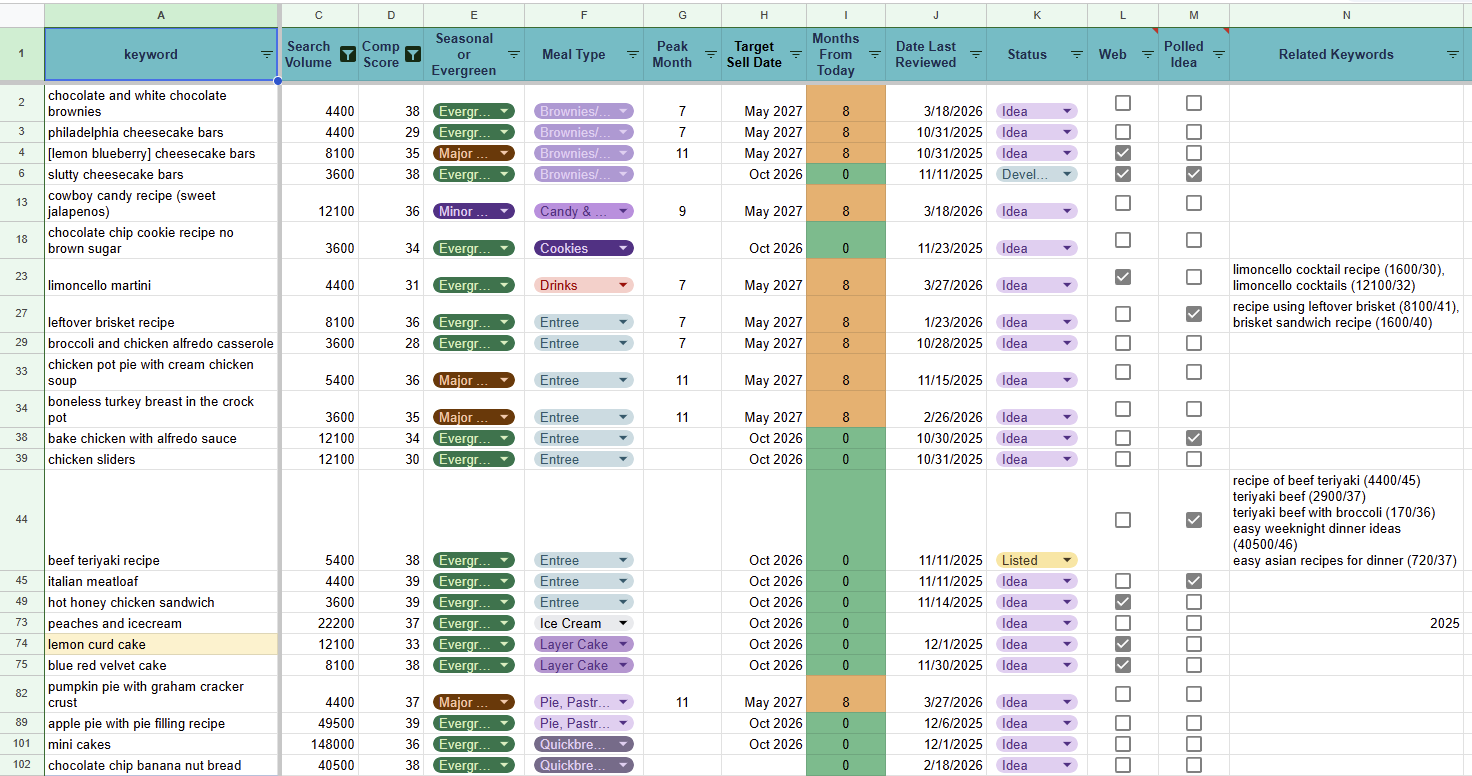
Task: Click date 2/18/2026 for banana nut bread
Action: coord(936,765)
